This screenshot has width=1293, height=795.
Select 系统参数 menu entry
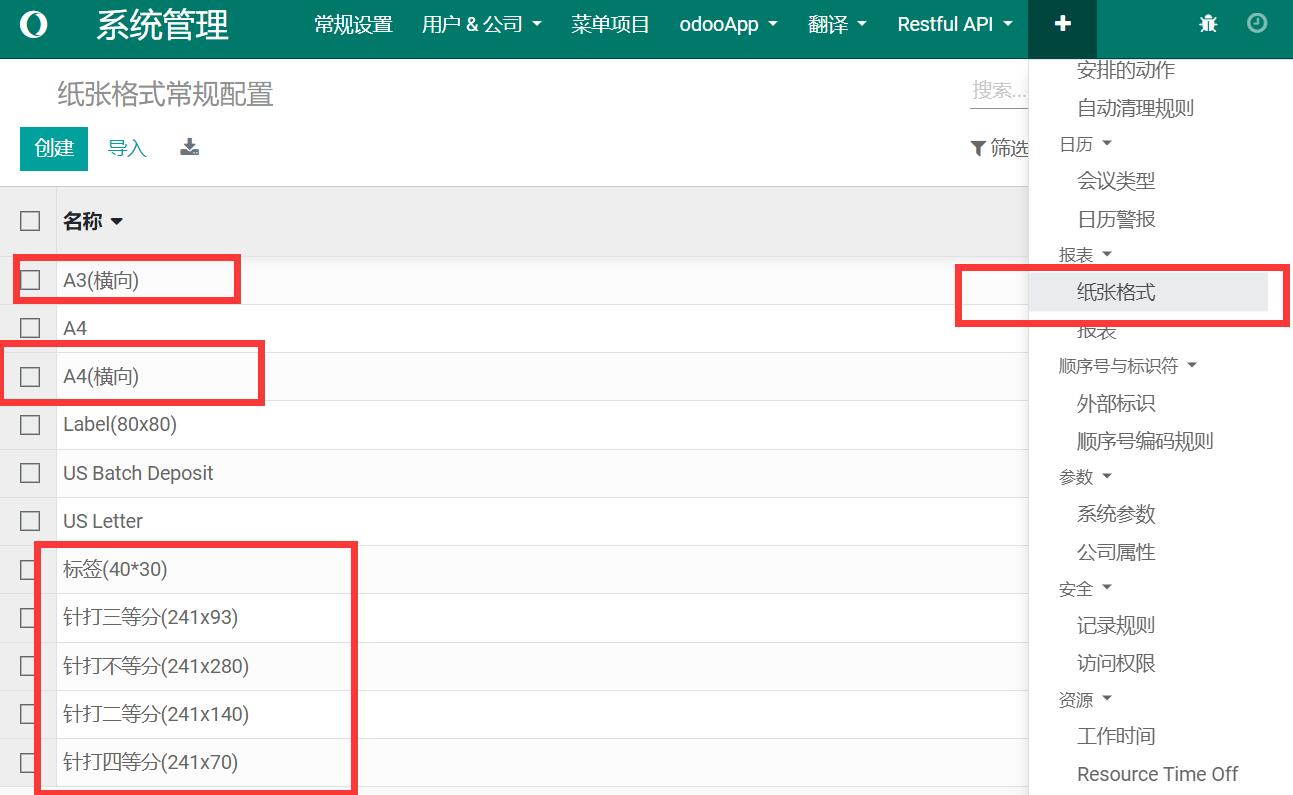pos(1116,514)
